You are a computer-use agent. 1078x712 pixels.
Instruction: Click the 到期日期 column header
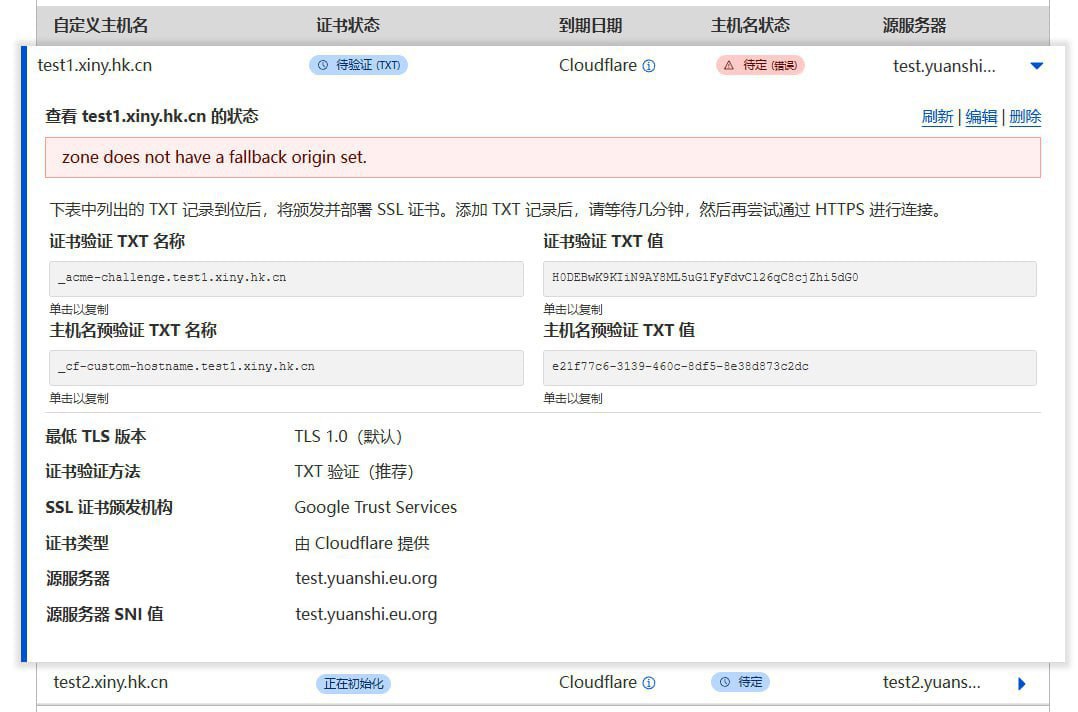click(590, 25)
